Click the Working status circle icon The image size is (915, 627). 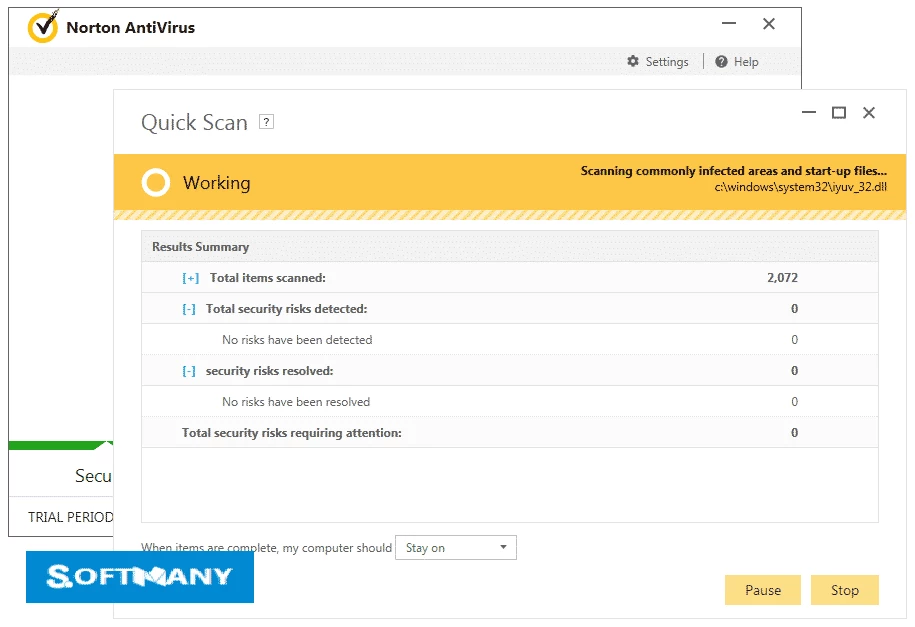coord(156,183)
